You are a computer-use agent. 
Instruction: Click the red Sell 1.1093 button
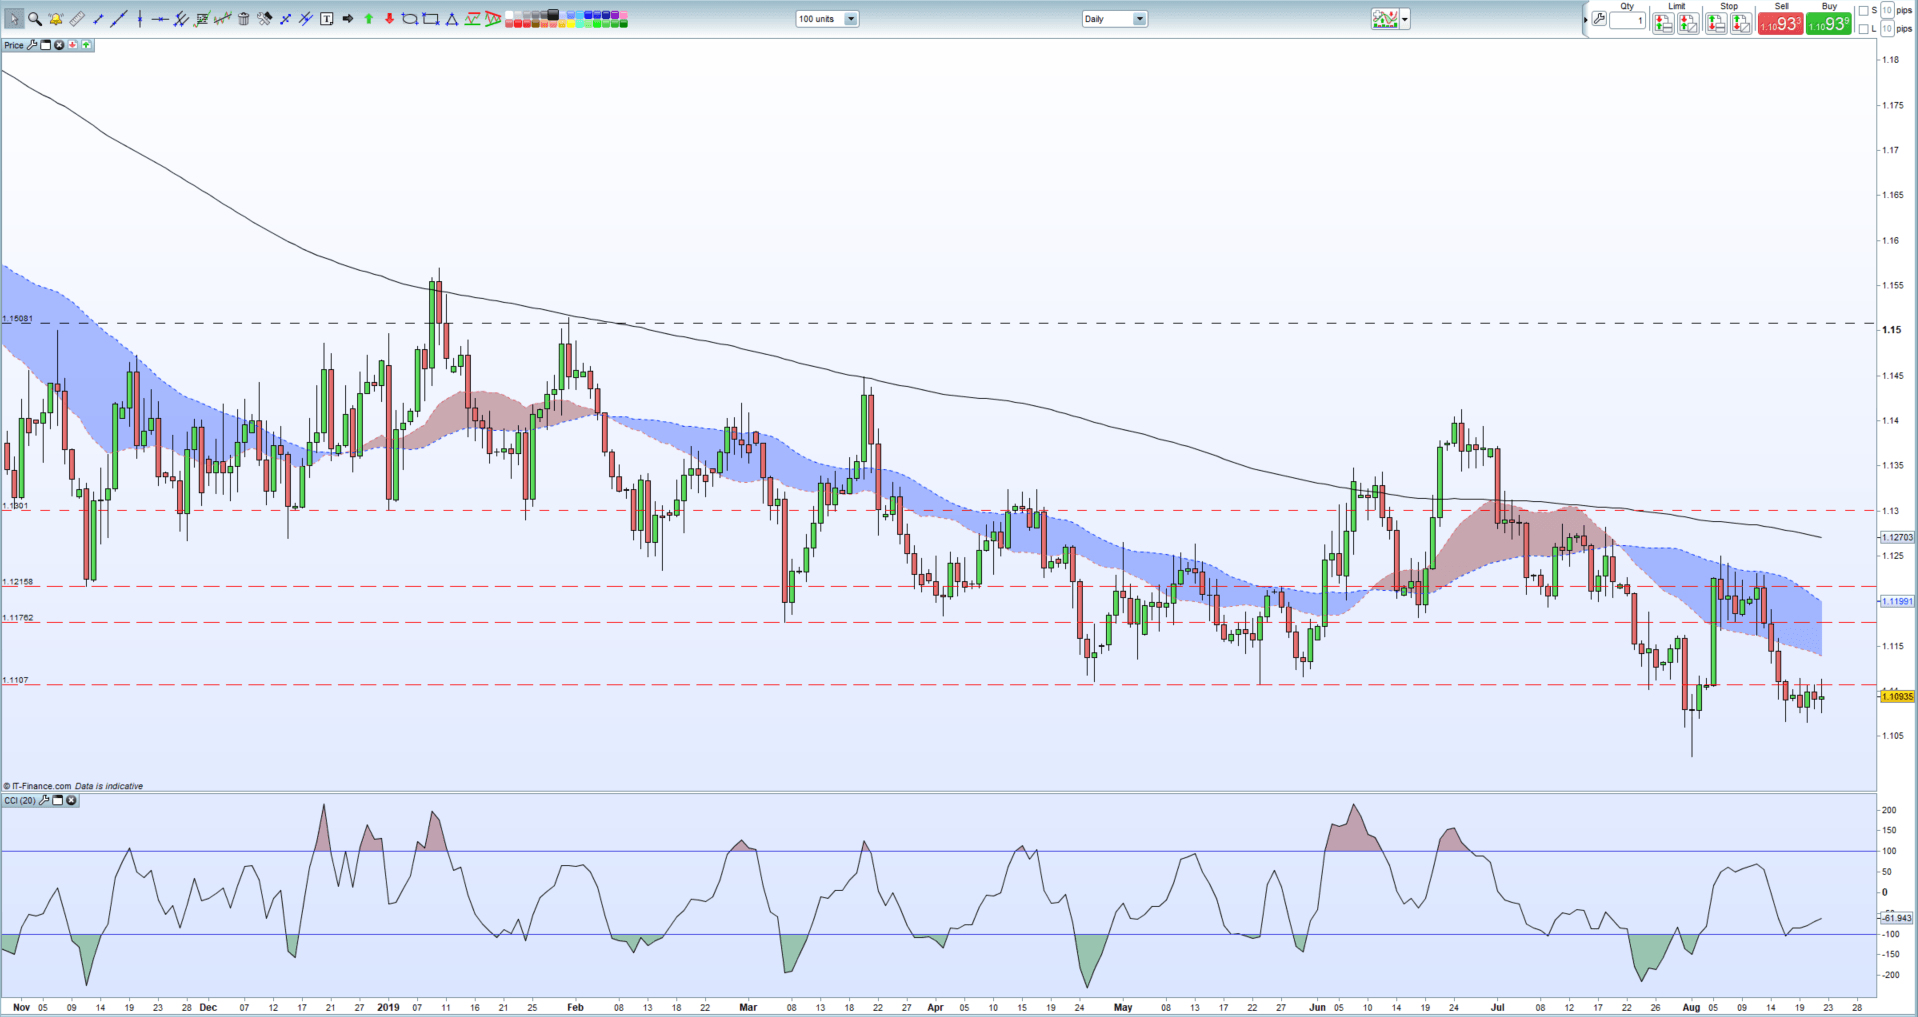tap(1781, 24)
